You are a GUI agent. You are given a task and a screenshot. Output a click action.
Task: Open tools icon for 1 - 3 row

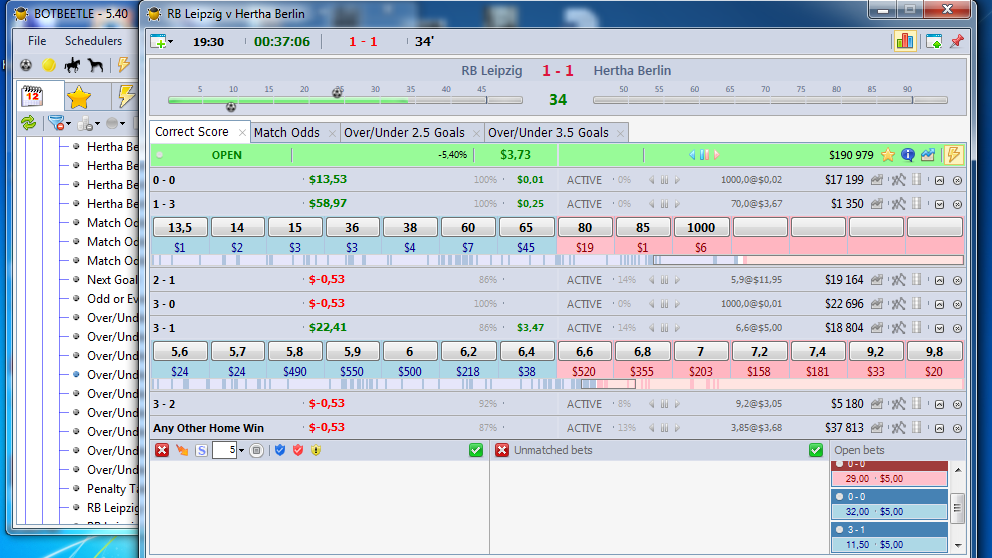click(898, 204)
